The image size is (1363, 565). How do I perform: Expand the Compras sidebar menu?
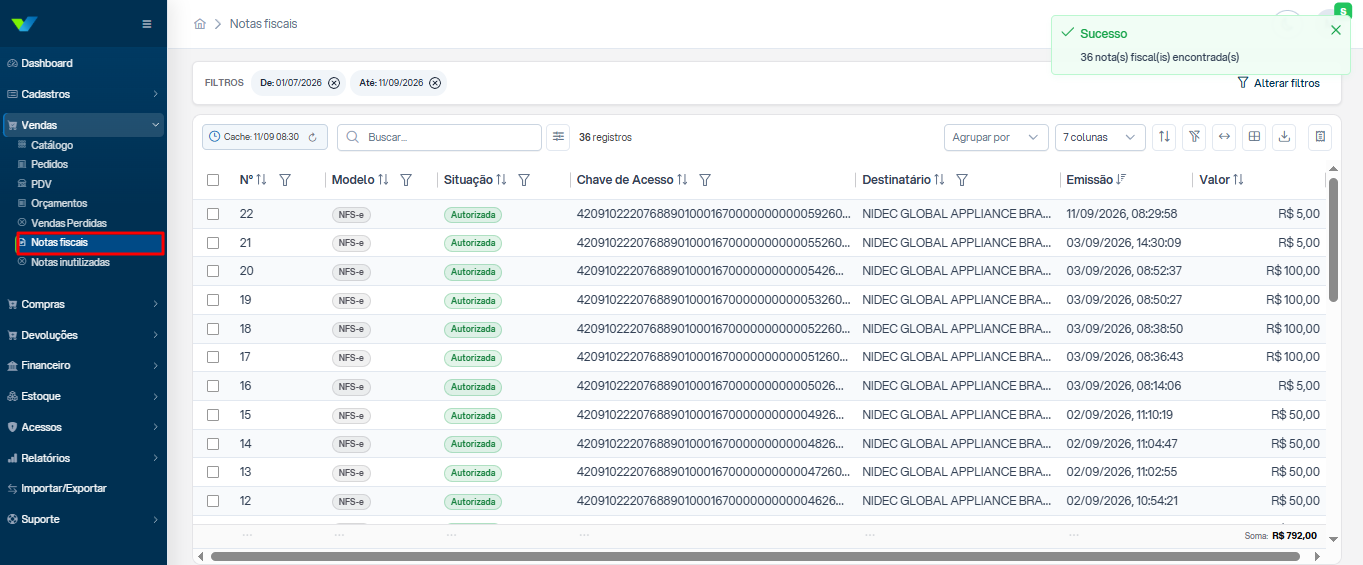point(83,304)
